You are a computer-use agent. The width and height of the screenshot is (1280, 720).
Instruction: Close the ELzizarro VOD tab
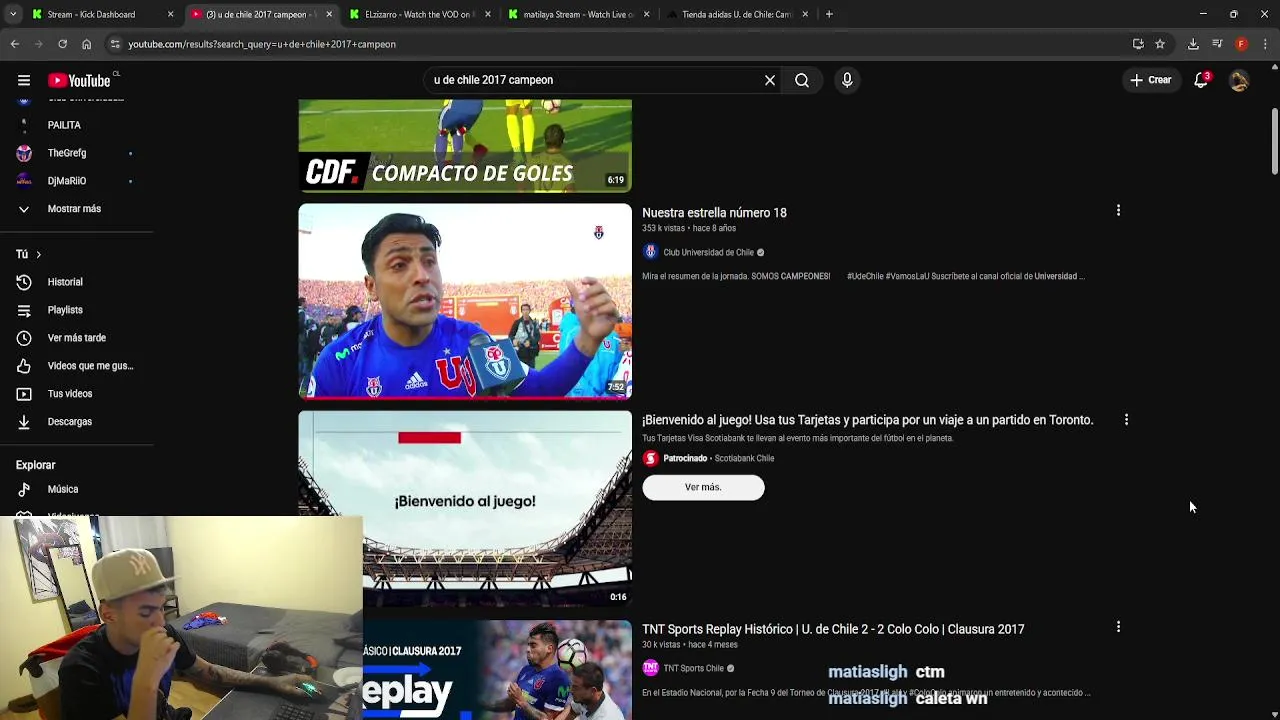(488, 14)
